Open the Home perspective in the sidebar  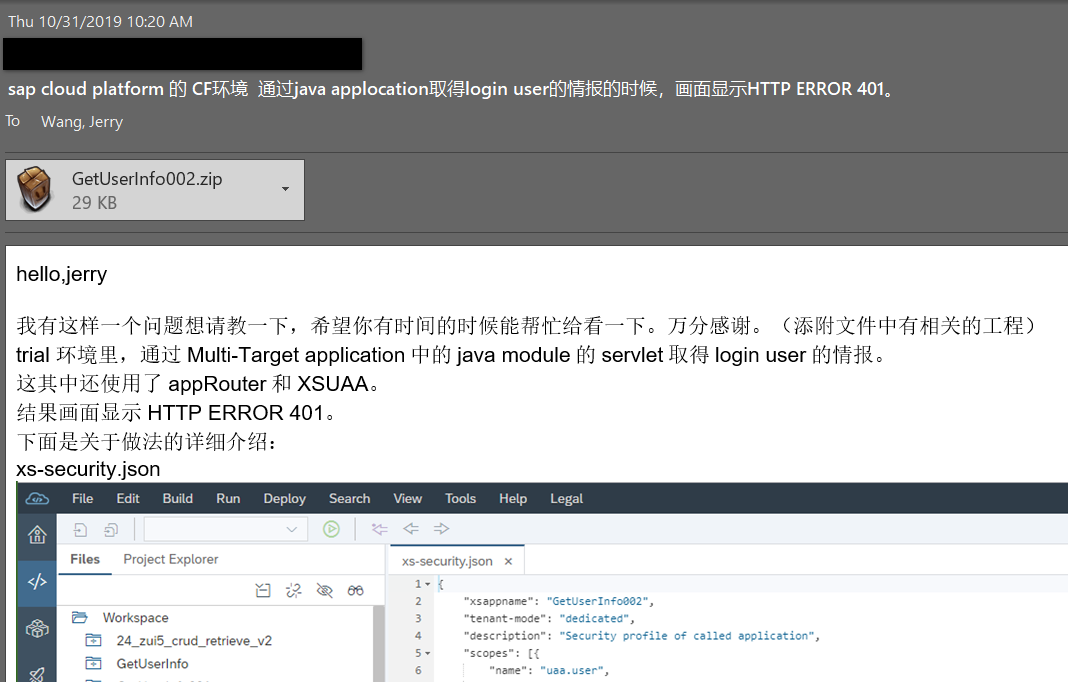coord(37,535)
